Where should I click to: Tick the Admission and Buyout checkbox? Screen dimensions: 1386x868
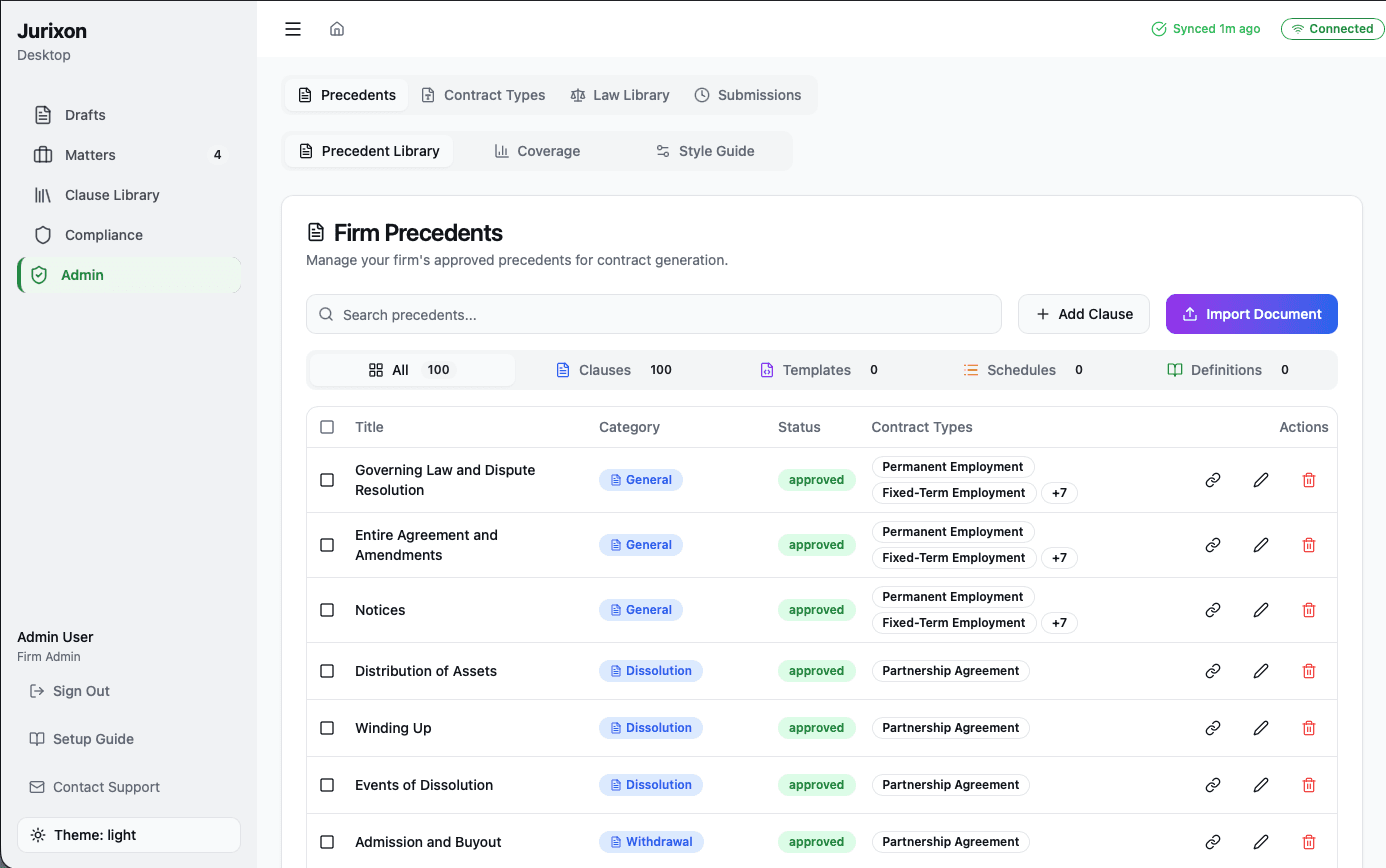(x=327, y=842)
